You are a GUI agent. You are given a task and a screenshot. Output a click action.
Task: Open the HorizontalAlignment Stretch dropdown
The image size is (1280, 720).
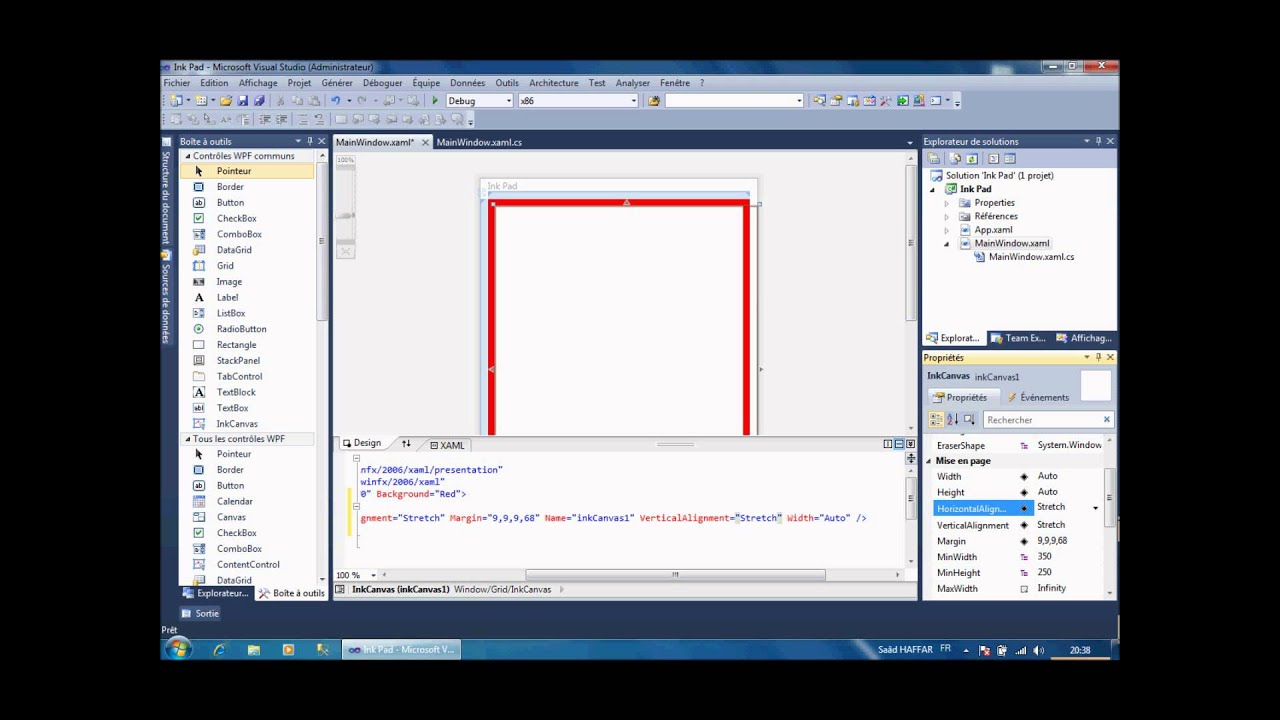[1095, 509]
